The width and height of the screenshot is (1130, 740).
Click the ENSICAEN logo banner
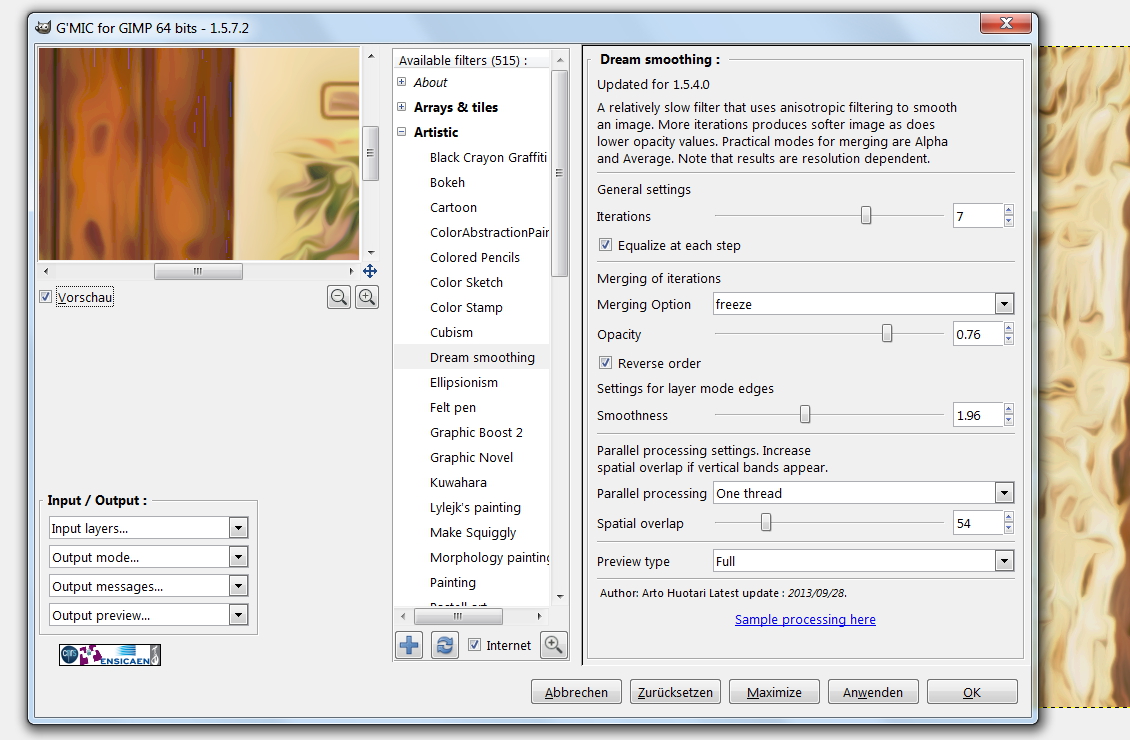(110, 655)
